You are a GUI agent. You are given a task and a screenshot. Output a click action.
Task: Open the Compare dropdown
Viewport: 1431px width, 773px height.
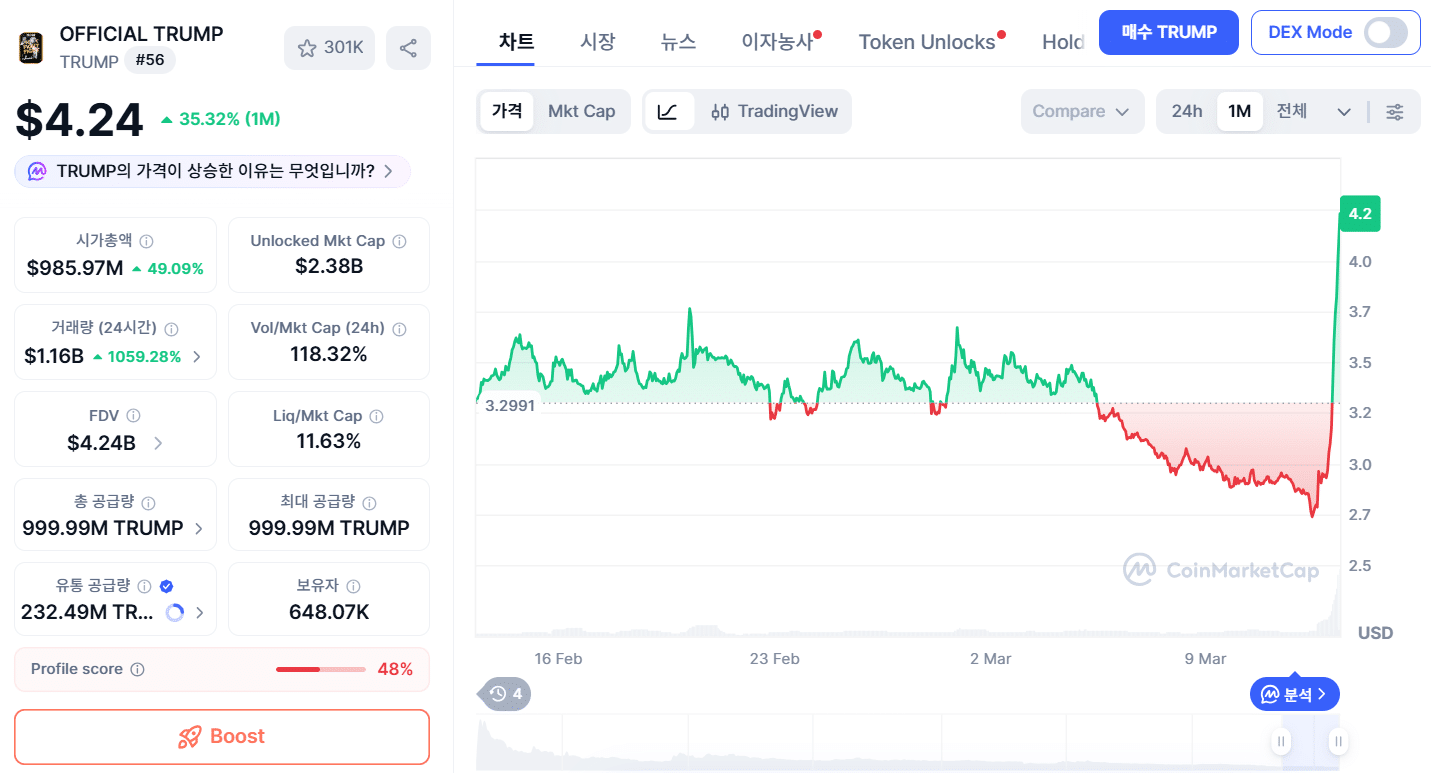(x=1081, y=111)
